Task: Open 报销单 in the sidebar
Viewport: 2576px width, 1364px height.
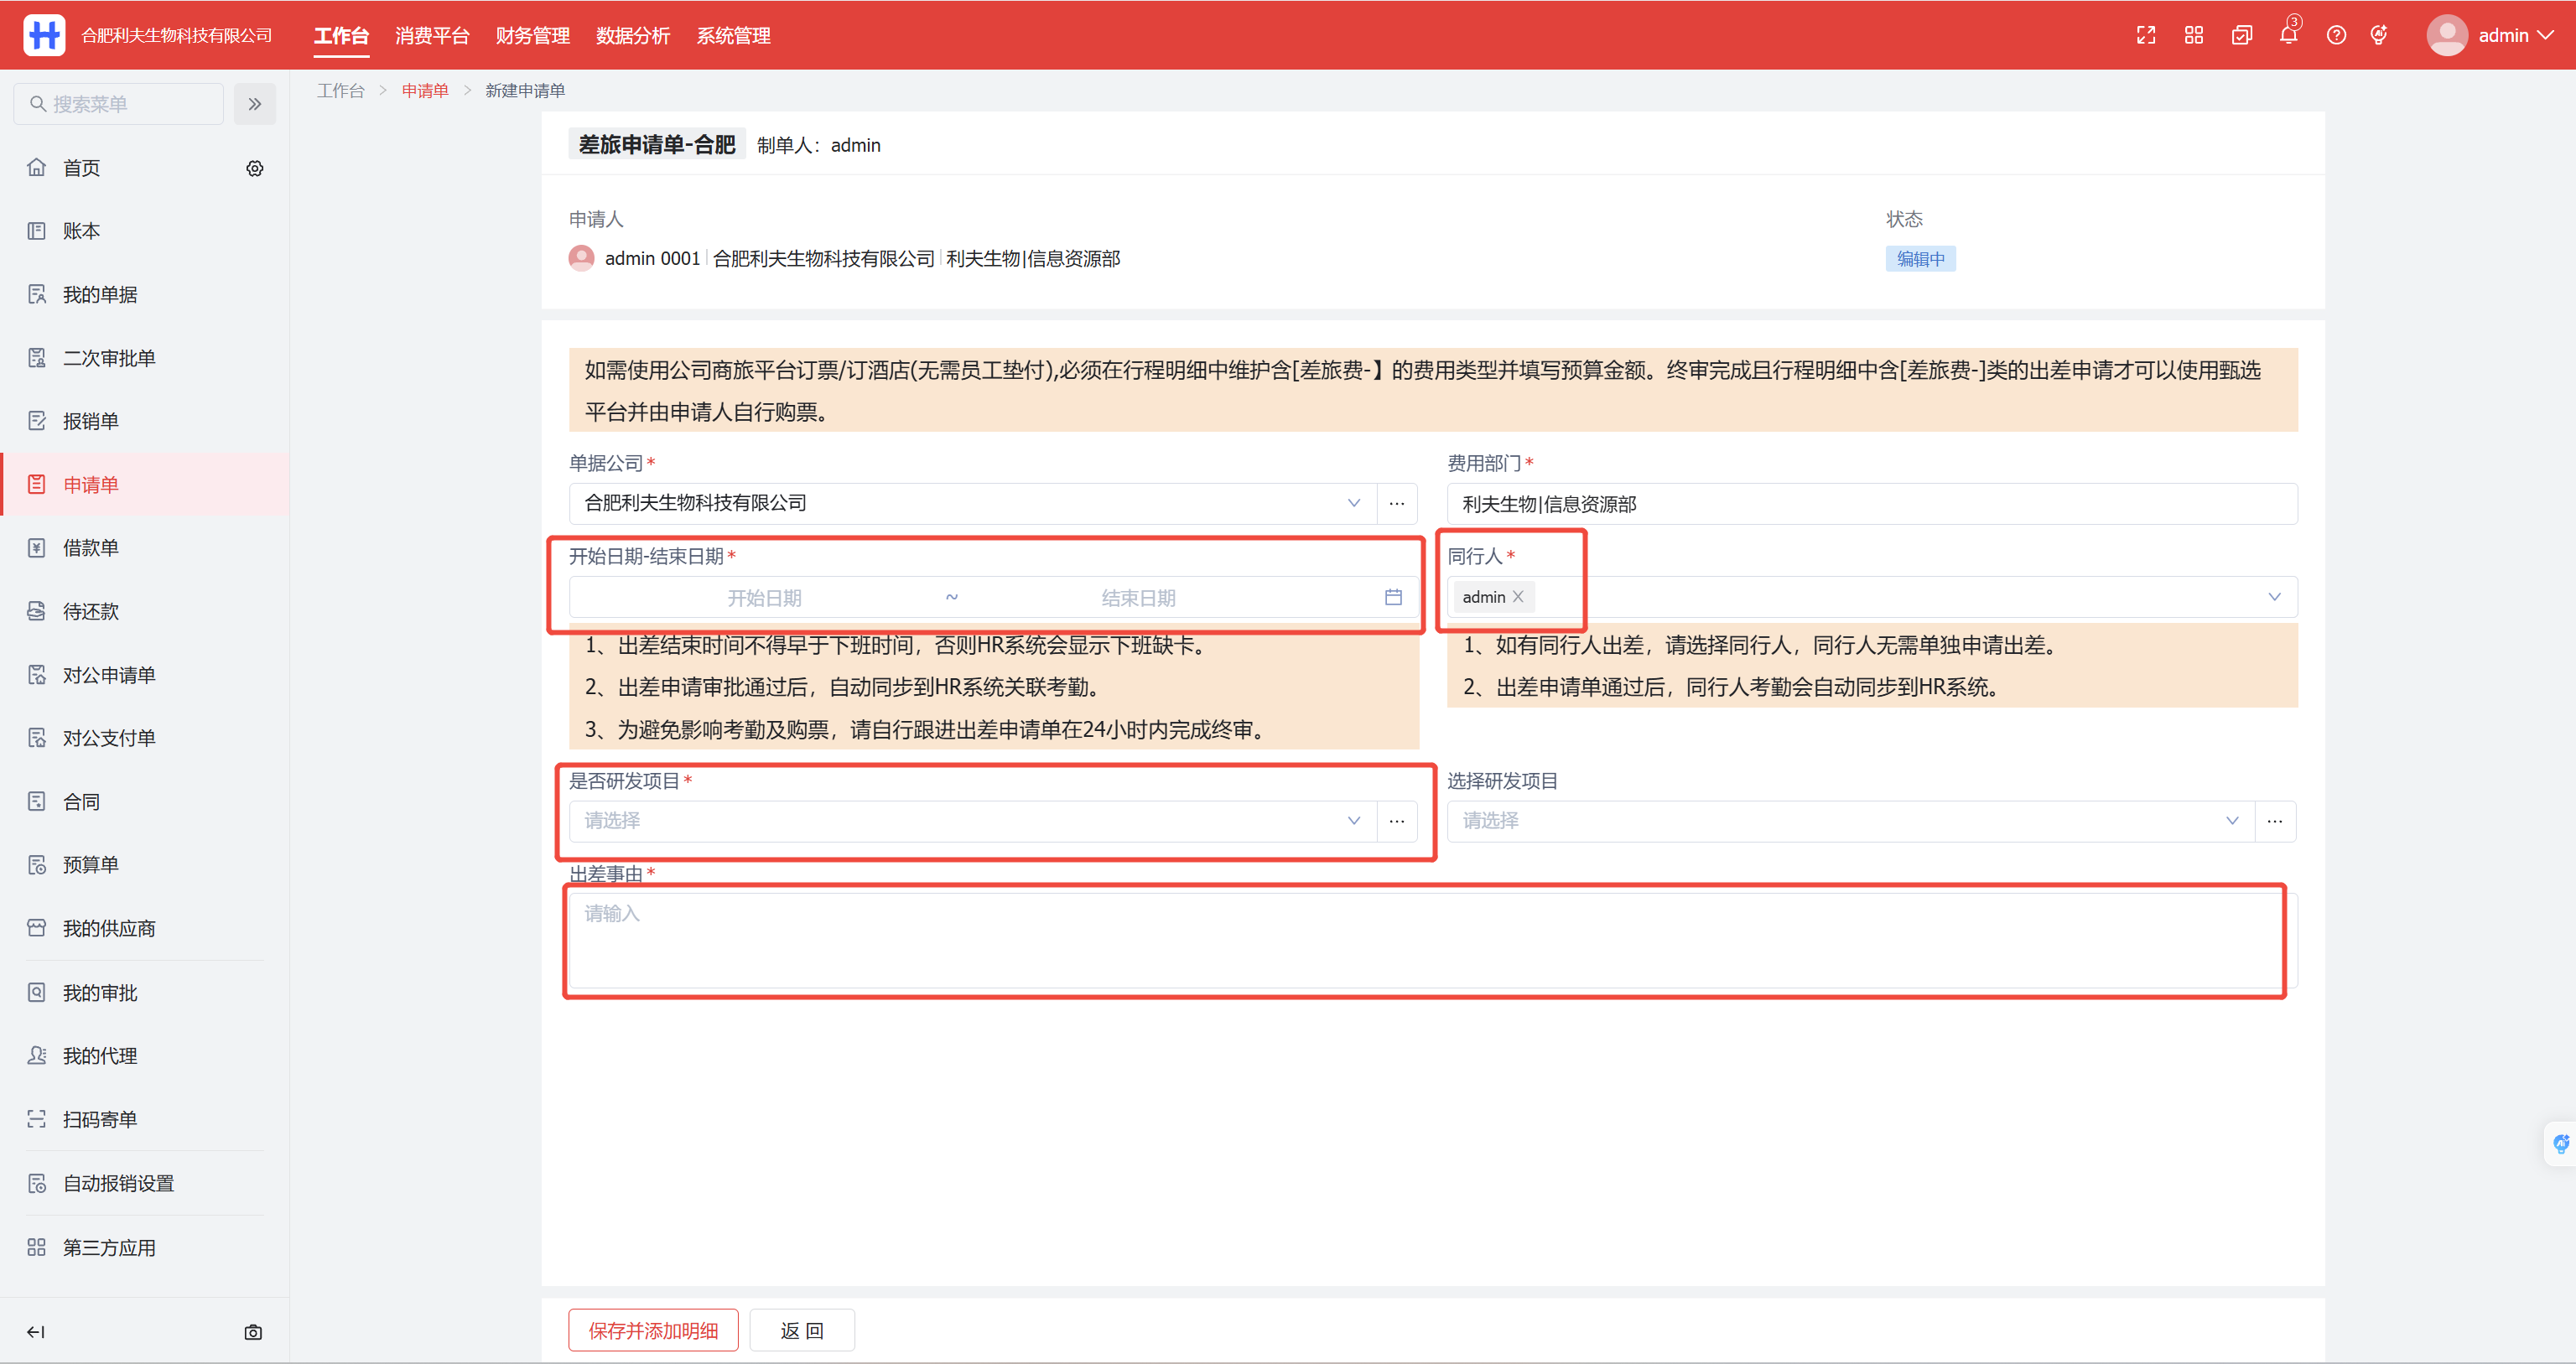Action: [91, 421]
